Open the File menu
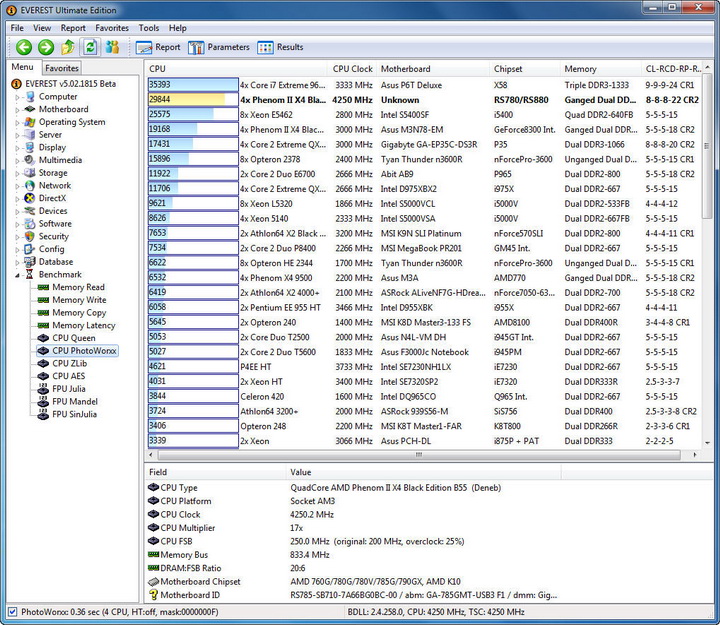720x625 pixels. pyautogui.click(x=17, y=28)
